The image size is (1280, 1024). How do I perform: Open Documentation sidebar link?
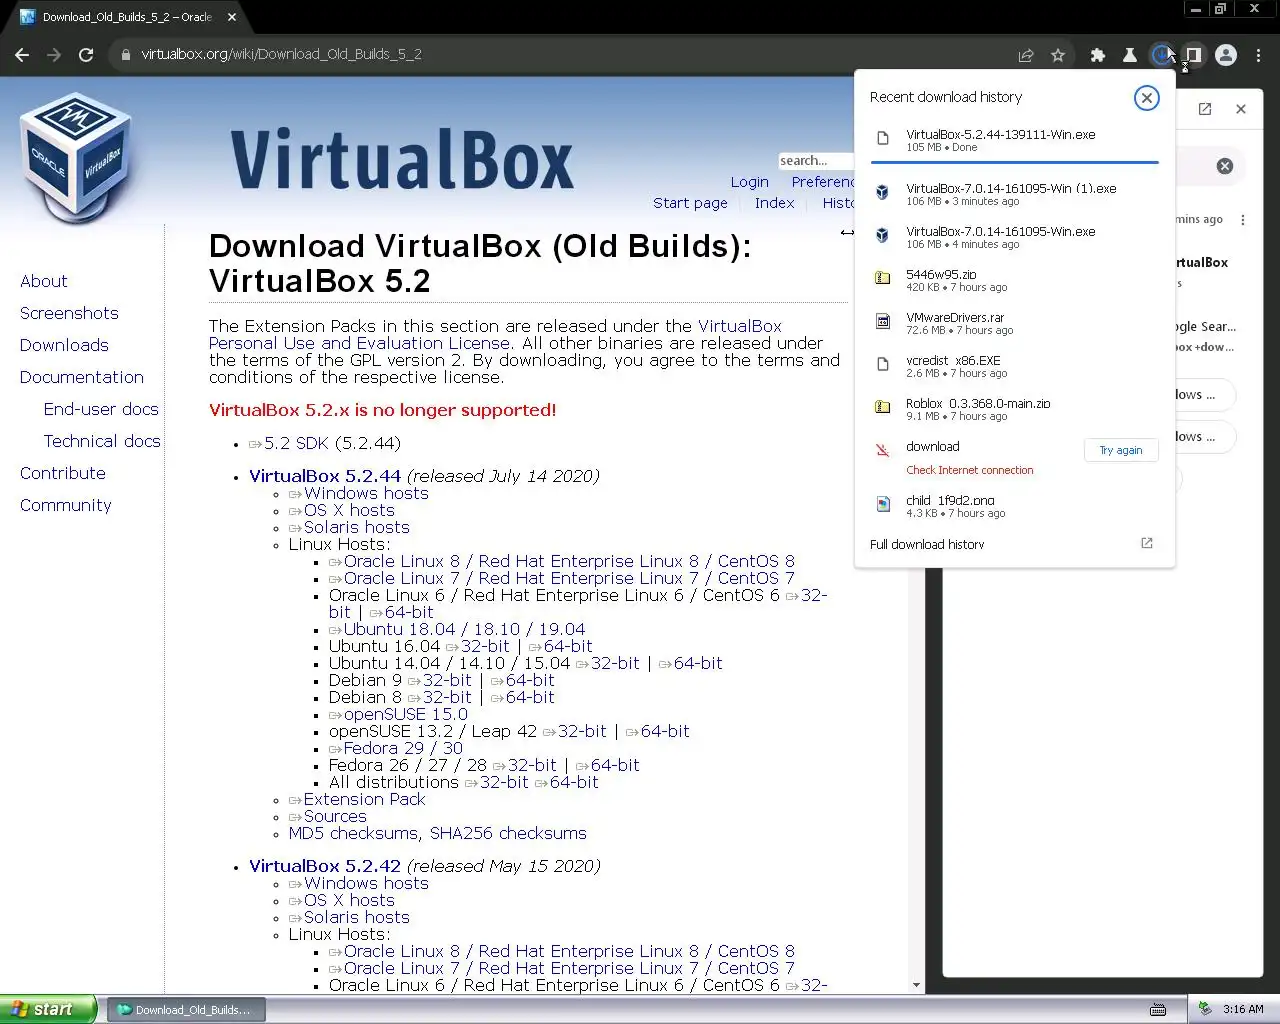click(x=82, y=377)
